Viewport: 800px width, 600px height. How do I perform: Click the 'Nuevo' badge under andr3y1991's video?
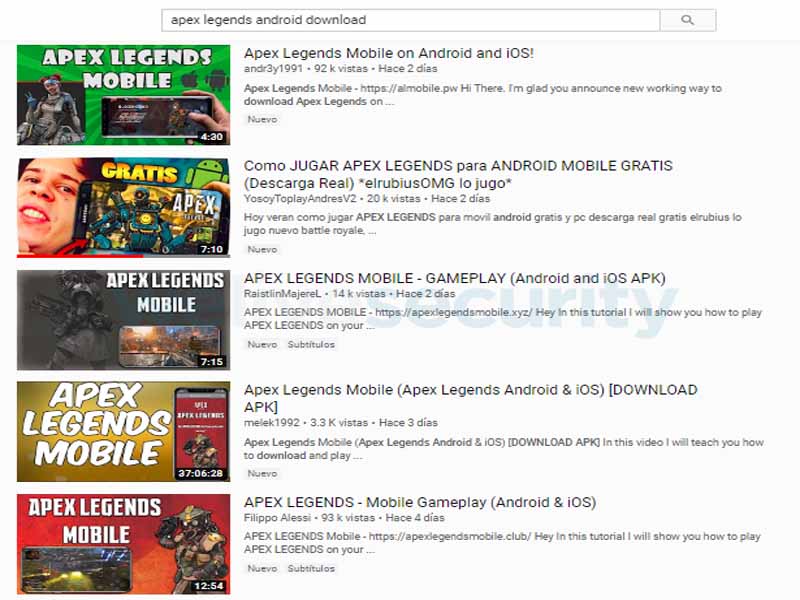click(x=262, y=119)
